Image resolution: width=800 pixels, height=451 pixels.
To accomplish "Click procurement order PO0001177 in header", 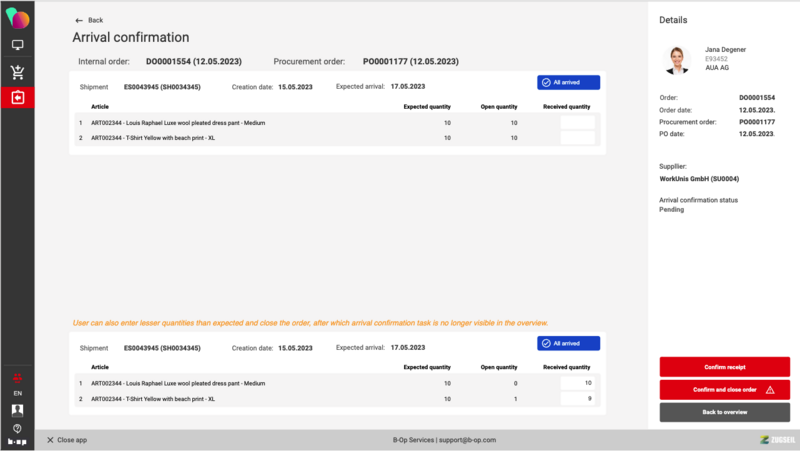I will 411,62.
